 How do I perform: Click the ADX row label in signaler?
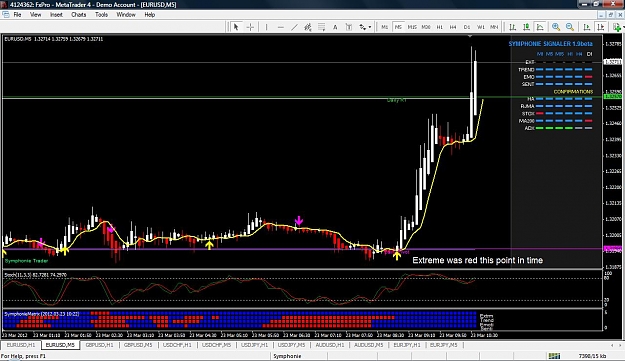[x=529, y=128]
